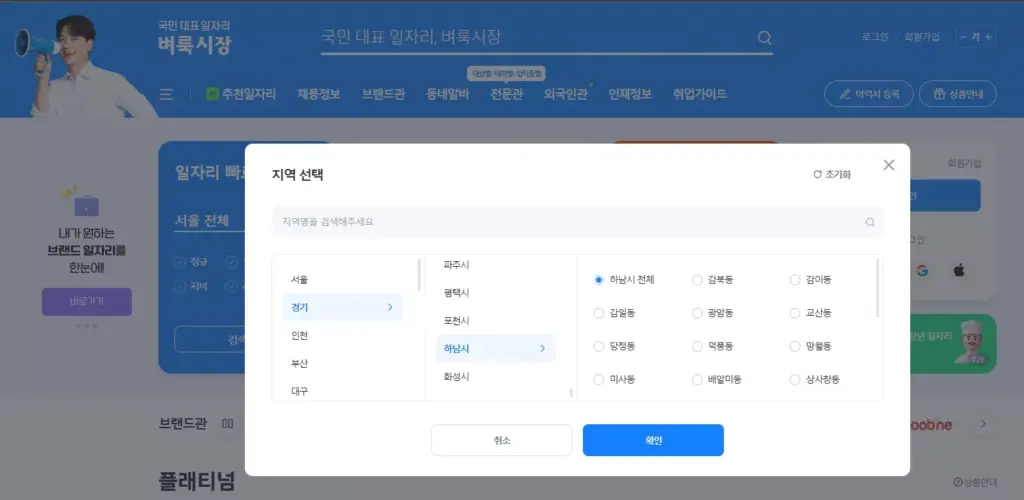The width and height of the screenshot is (1024, 500).
Task: Open 취업가이드 menu
Action: (700, 95)
